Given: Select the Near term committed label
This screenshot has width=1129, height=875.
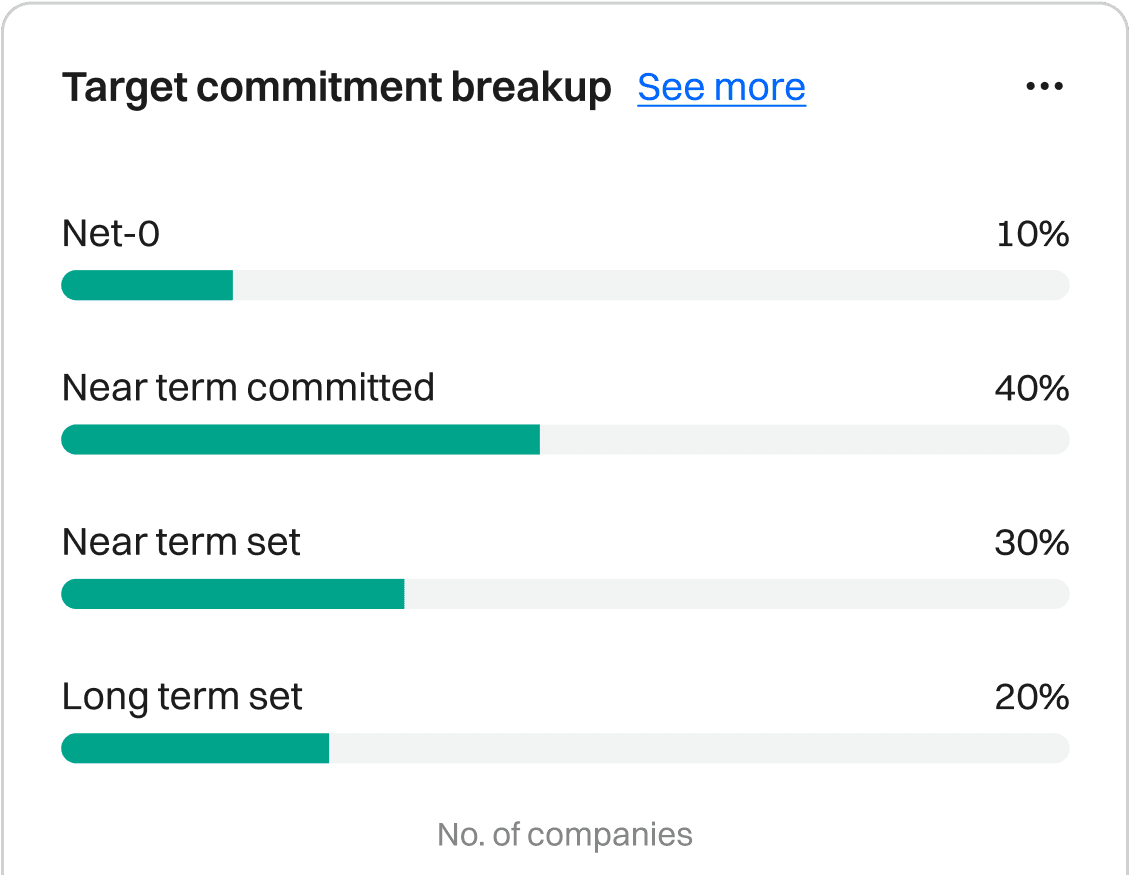Looking at the screenshot, I should [248, 387].
